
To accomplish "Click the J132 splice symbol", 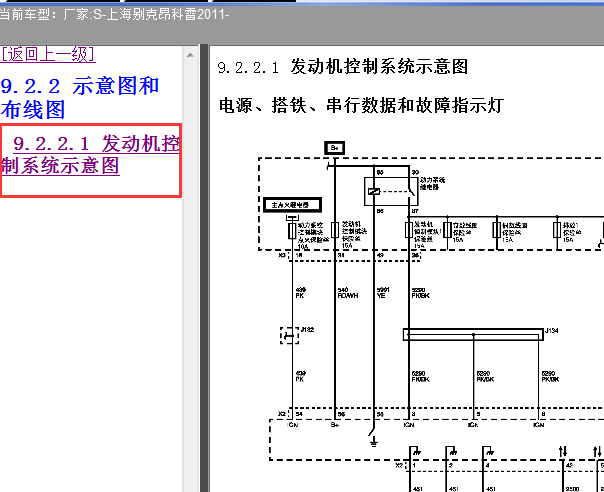I will (290, 336).
